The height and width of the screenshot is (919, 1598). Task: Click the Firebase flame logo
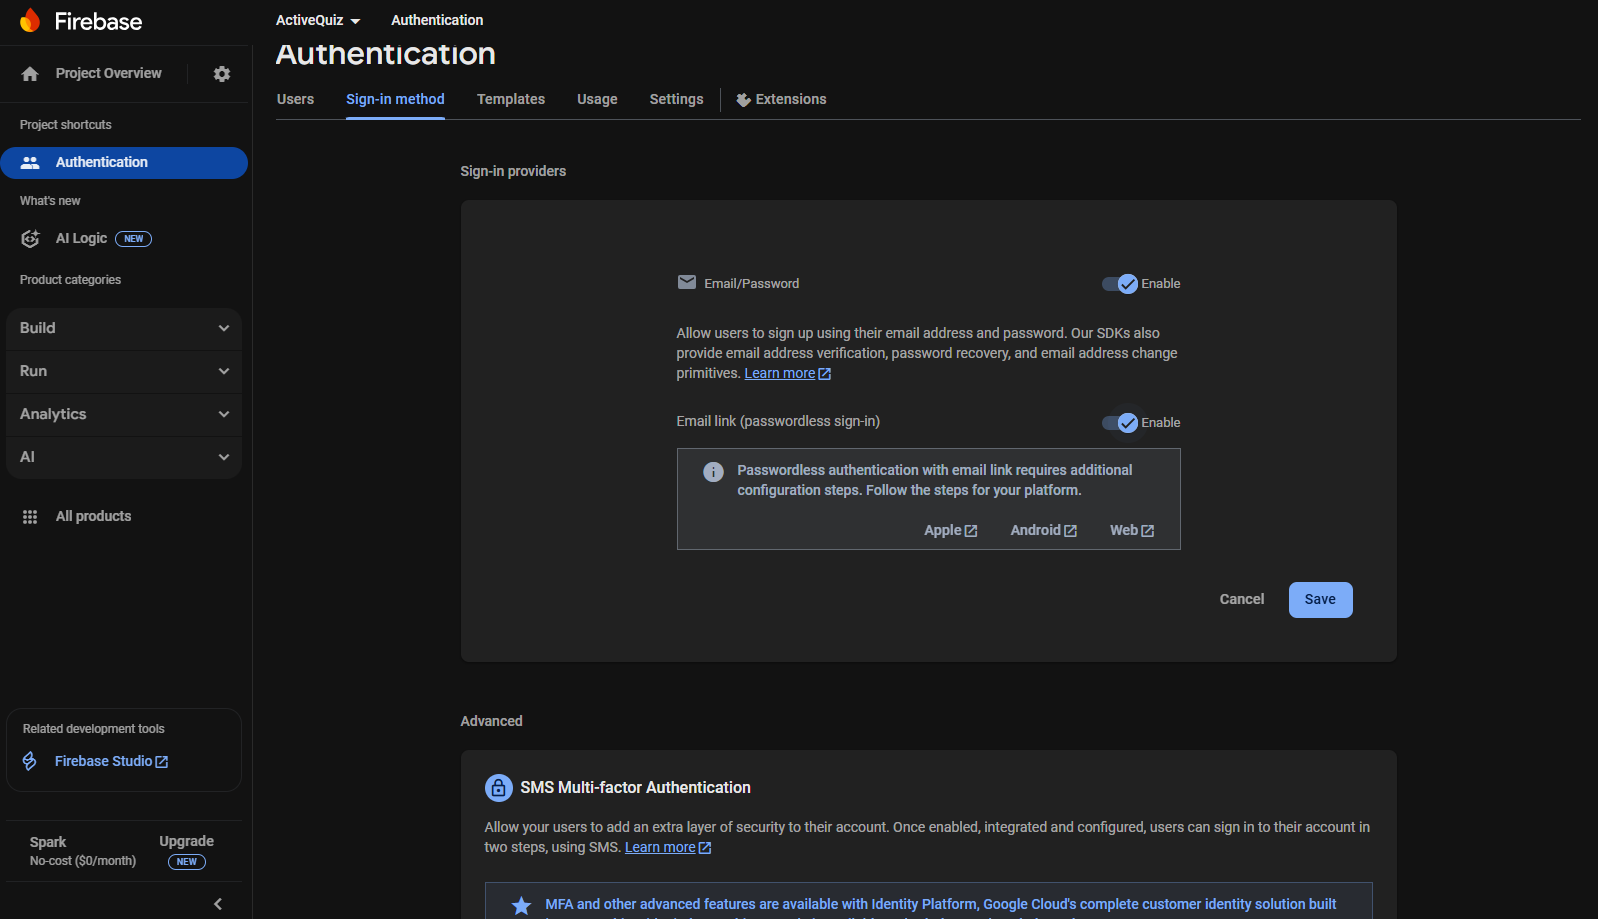point(30,20)
